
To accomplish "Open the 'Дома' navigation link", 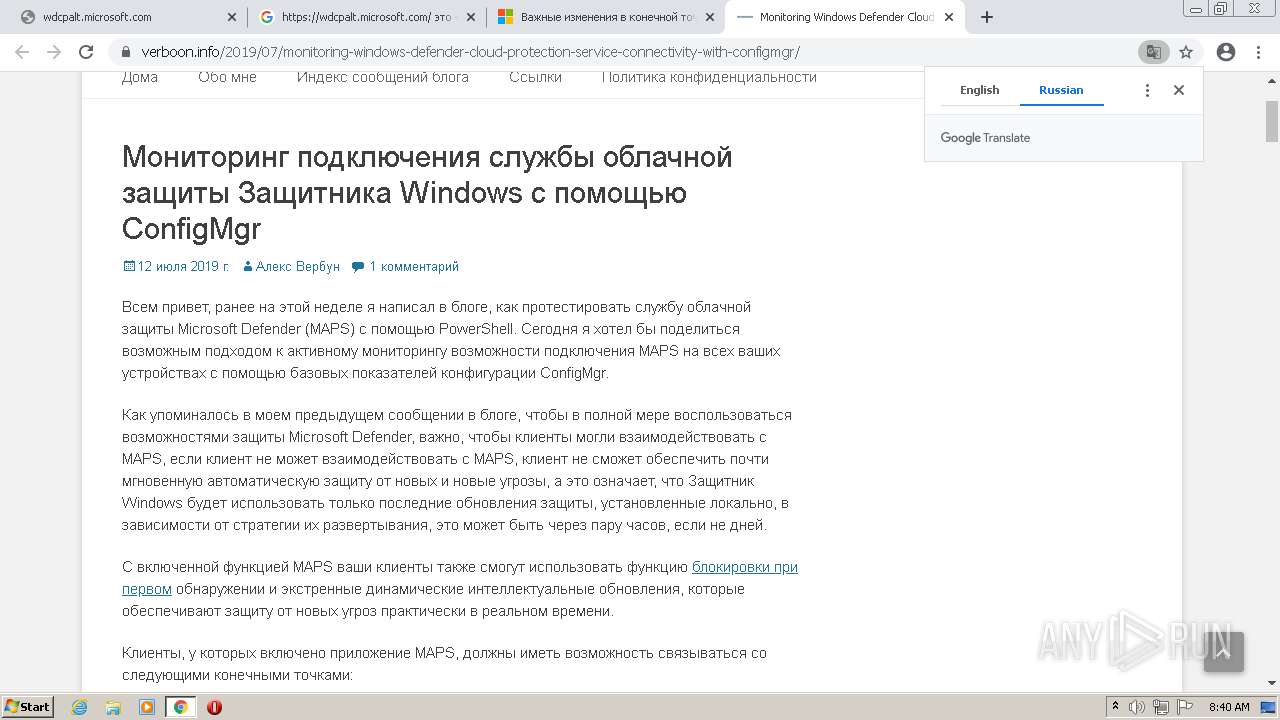I will click(140, 77).
